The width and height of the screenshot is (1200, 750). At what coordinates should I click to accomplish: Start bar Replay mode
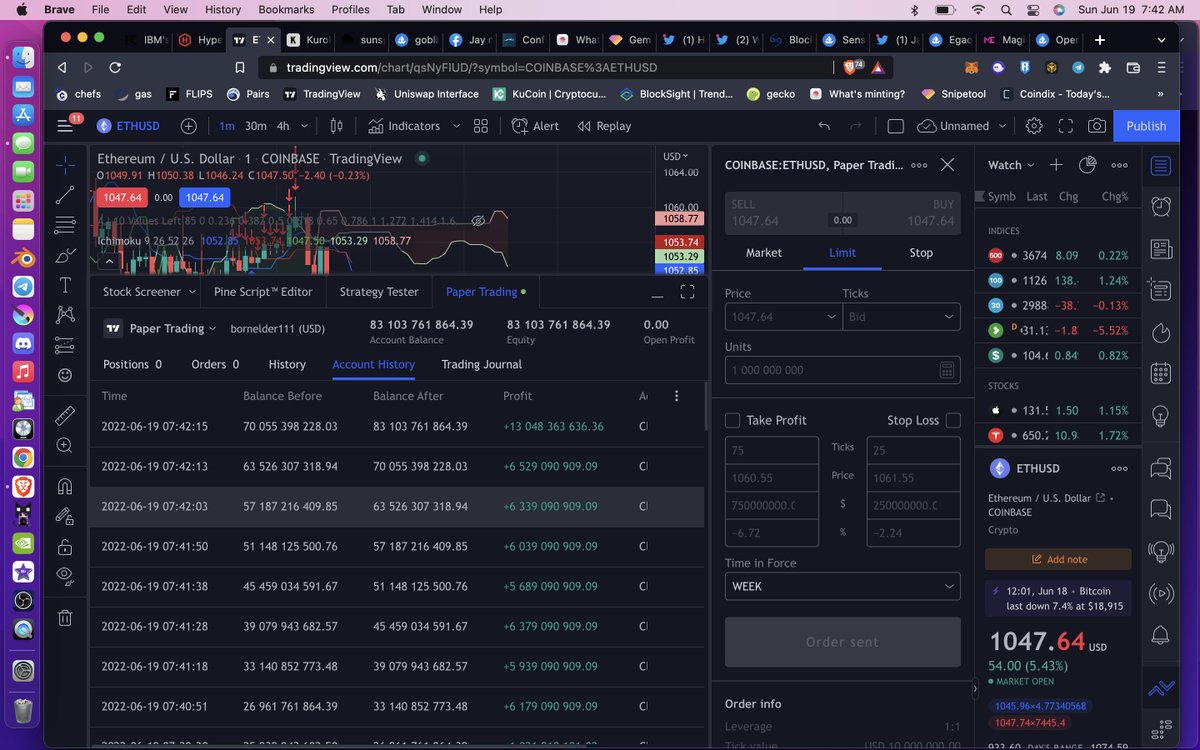pyautogui.click(x=604, y=126)
